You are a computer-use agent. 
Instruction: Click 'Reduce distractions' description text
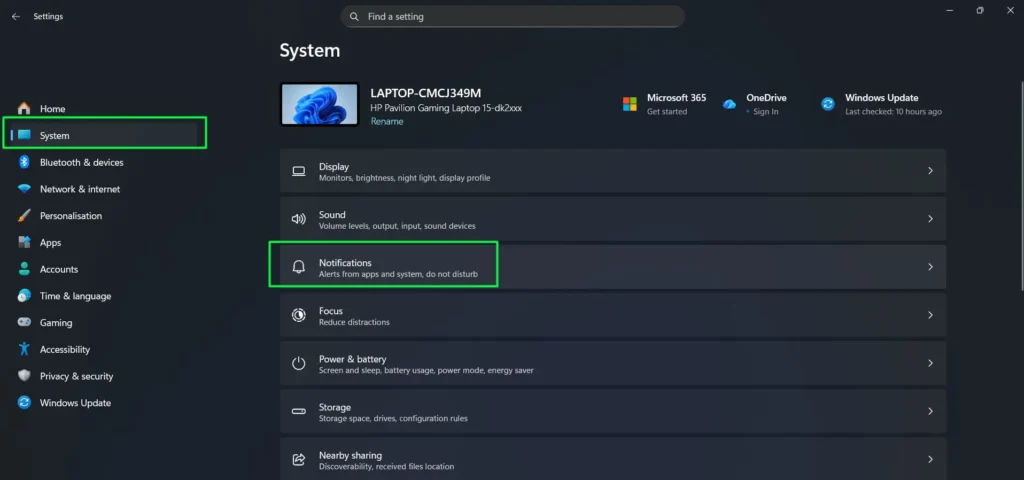354,323
